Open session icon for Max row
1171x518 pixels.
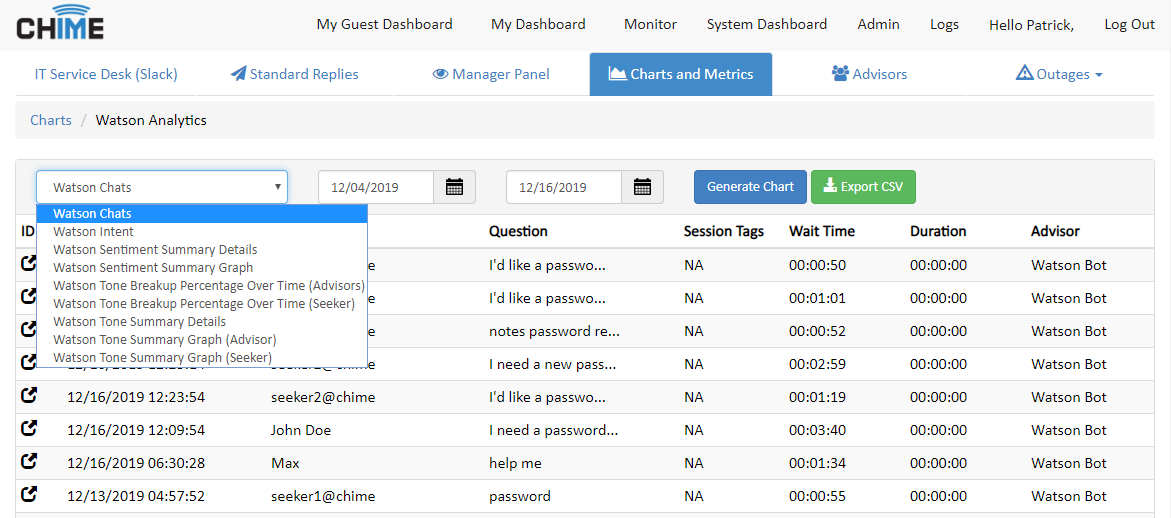(x=28, y=461)
